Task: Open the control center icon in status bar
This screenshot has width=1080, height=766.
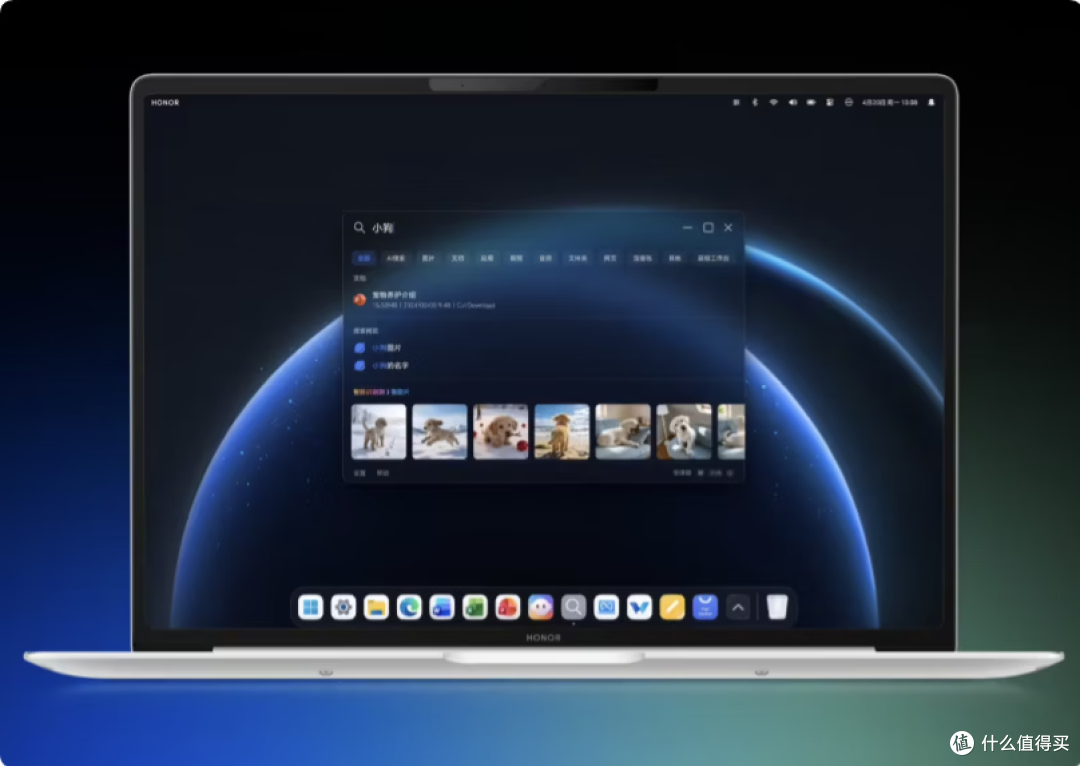Action: pos(830,102)
